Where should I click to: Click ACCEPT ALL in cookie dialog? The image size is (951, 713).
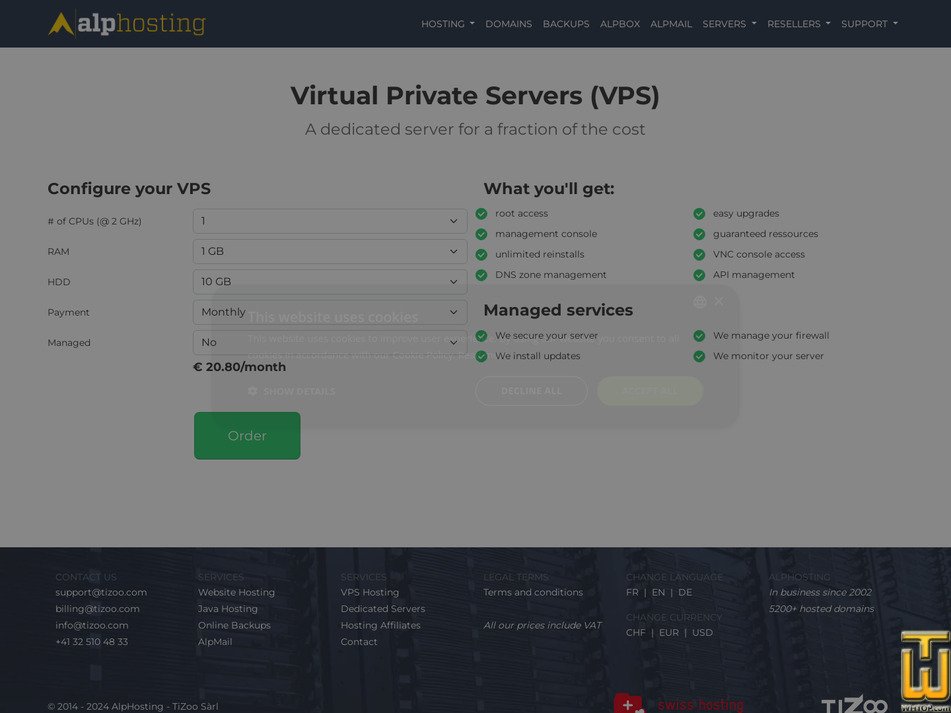pyautogui.click(x=650, y=391)
